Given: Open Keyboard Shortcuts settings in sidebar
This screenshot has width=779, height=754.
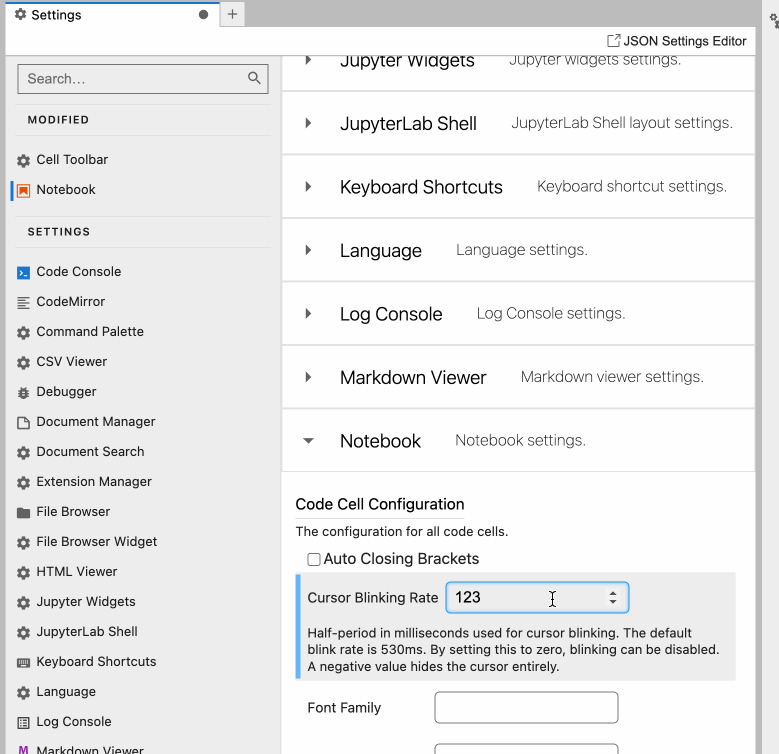Looking at the screenshot, I should pyautogui.click(x=96, y=661).
